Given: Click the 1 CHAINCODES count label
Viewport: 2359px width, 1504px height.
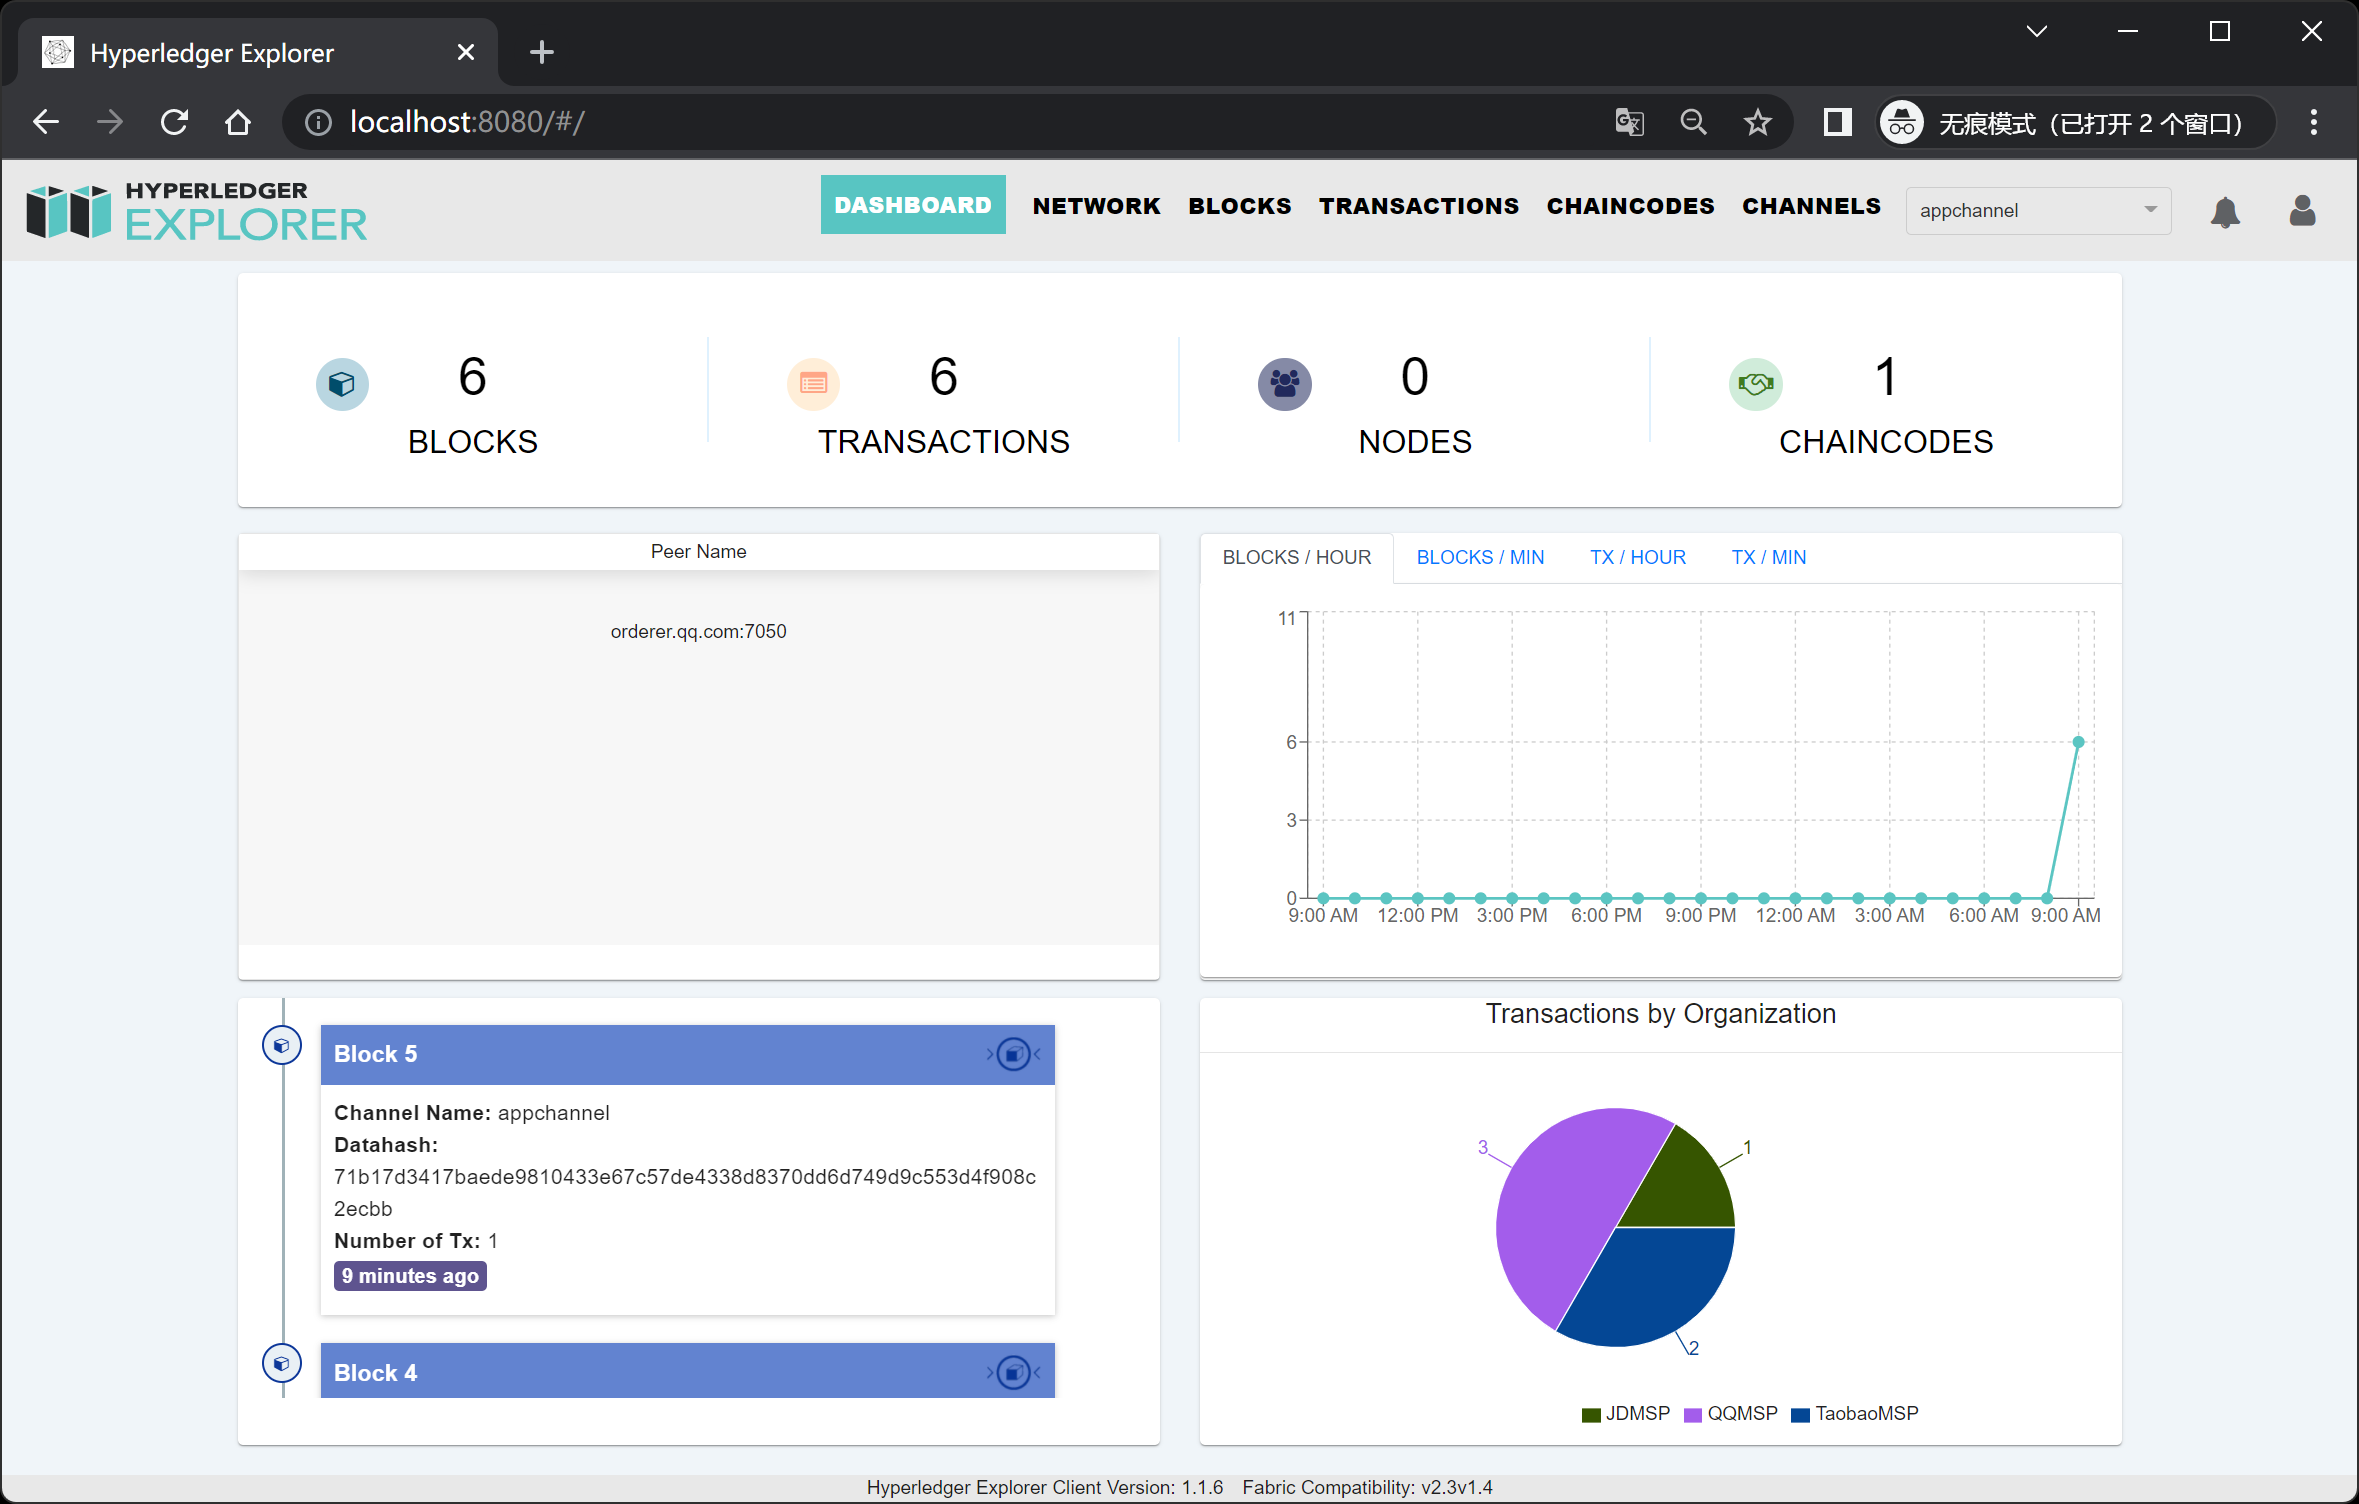Looking at the screenshot, I should point(1885,405).
